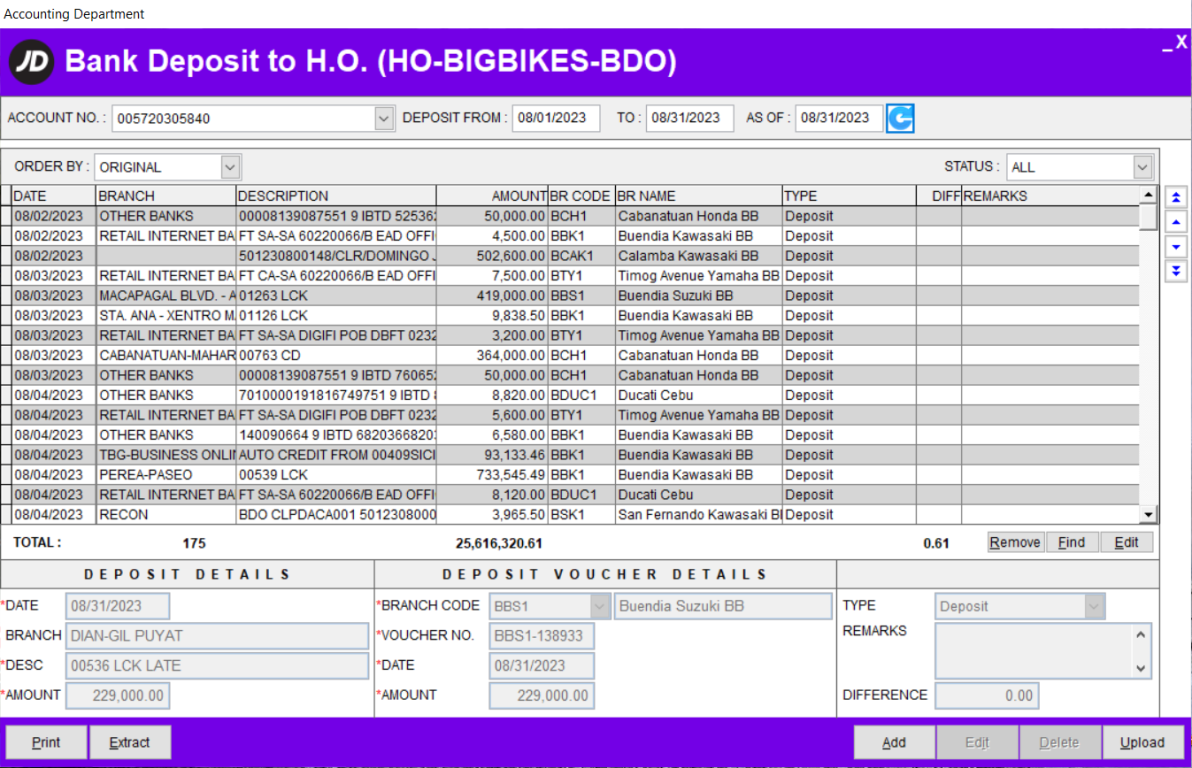
Task: Move up one record arrow icon
Action: coord(1176,222)
